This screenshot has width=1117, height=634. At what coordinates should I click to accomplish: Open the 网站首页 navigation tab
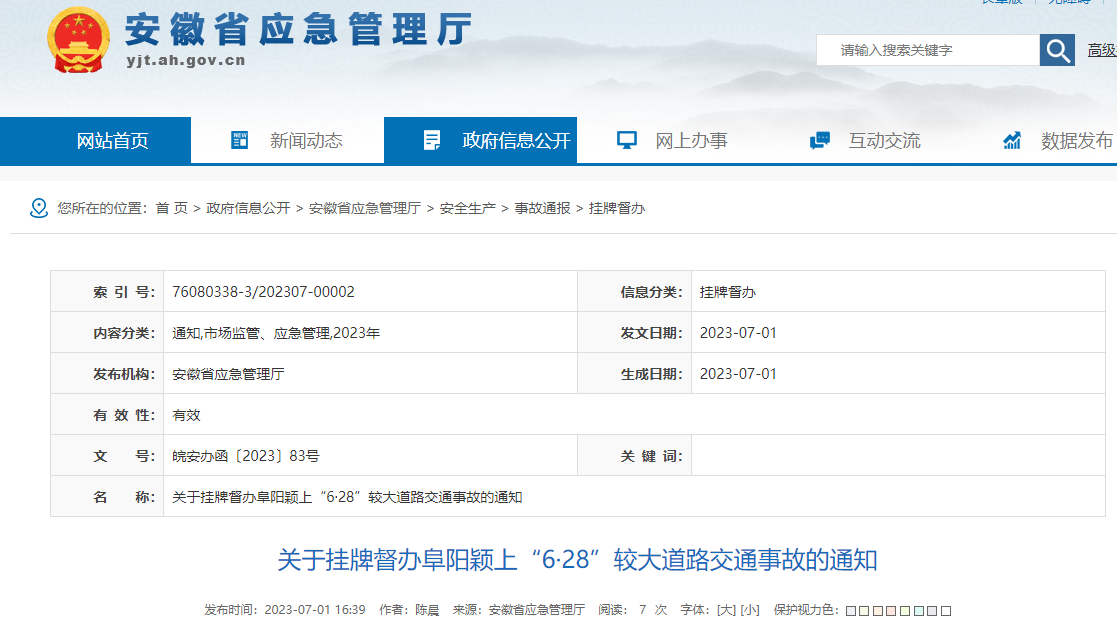tap(112, 141)
